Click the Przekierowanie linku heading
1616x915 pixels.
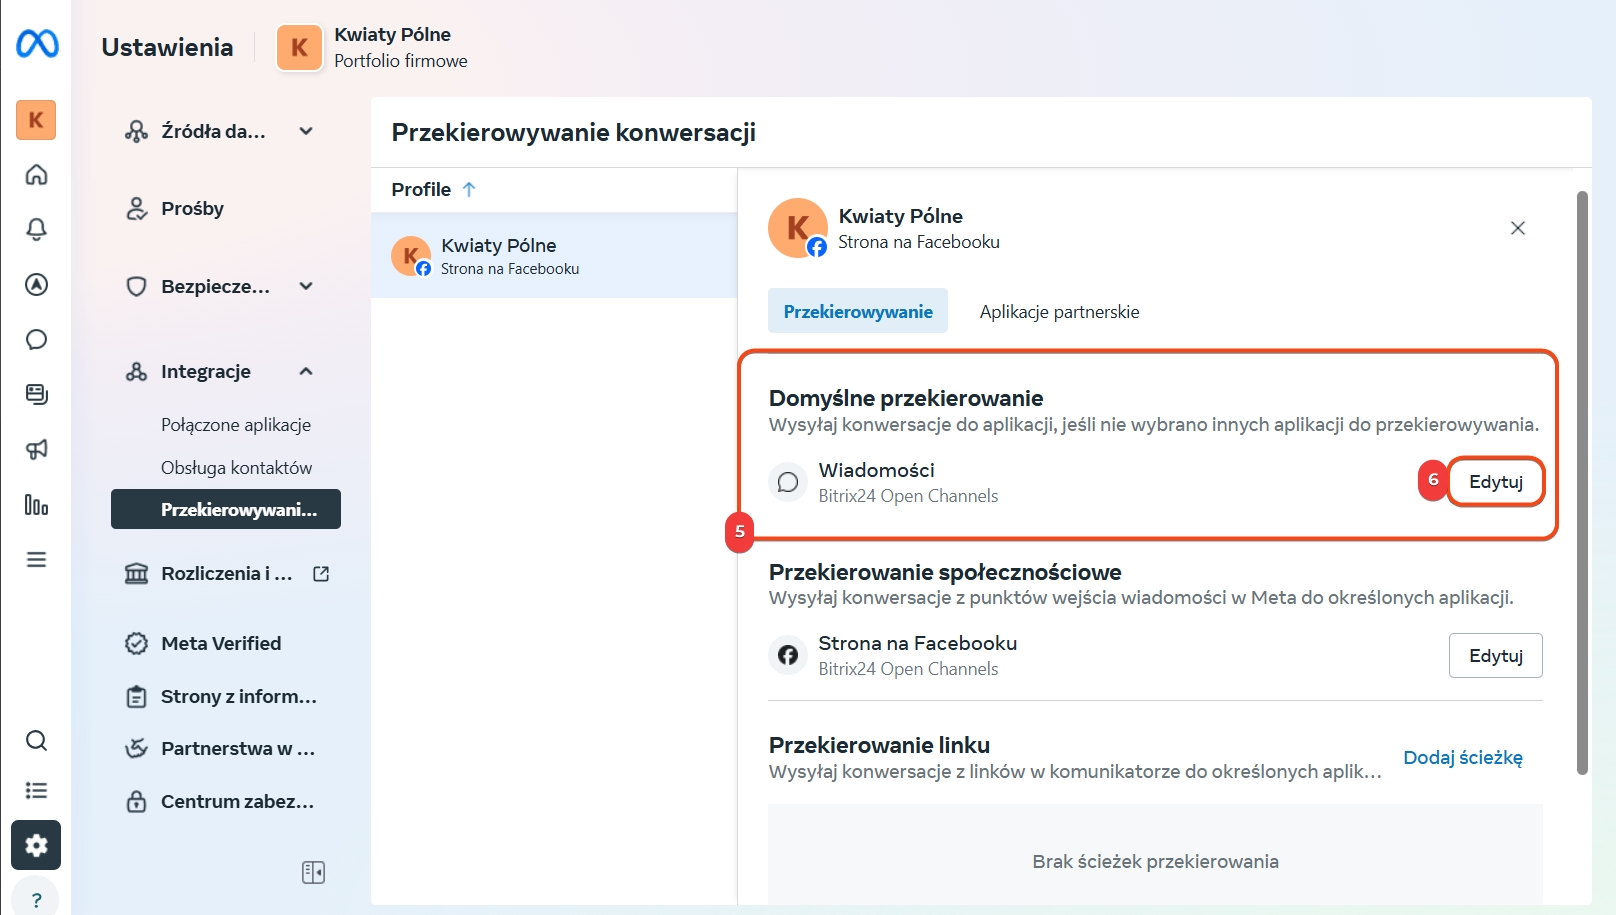tap(879, 745)
